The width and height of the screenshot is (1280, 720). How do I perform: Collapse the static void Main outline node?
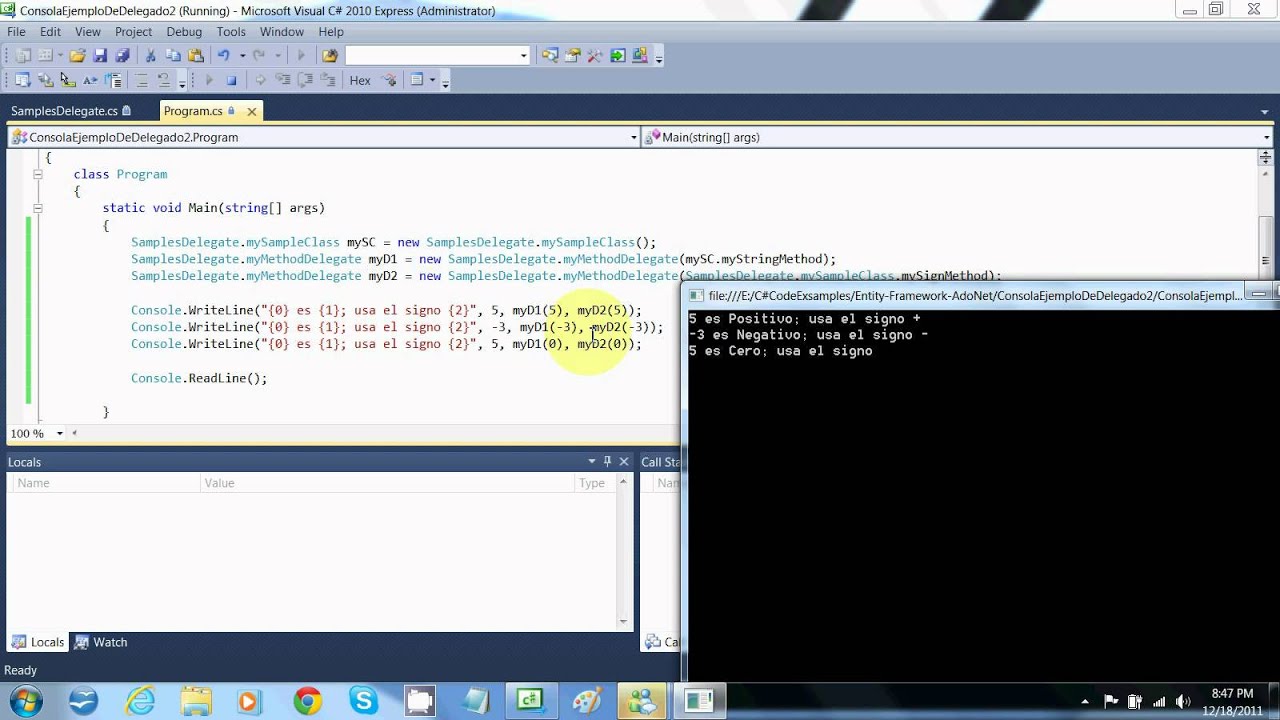[x=38, y=208]
